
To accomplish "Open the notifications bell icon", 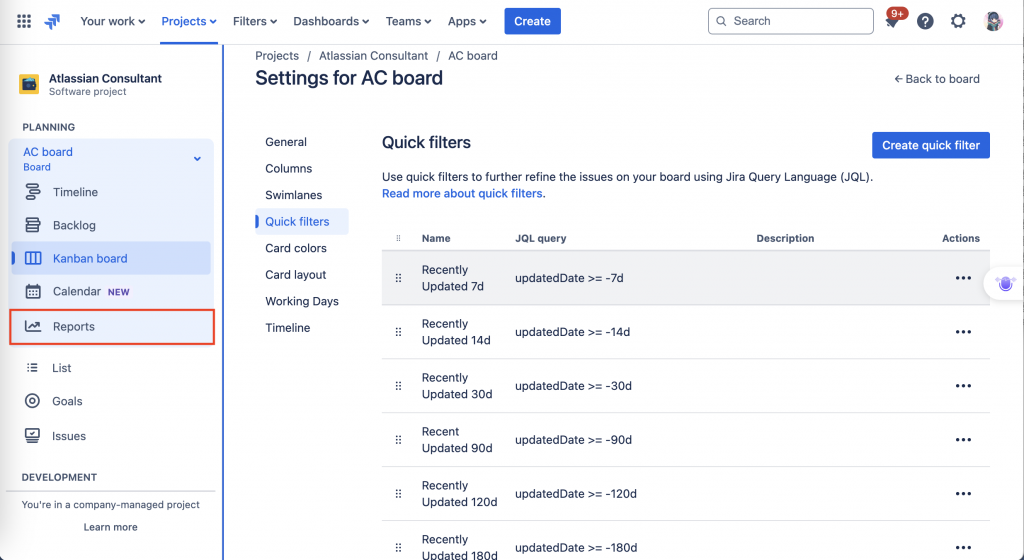I will (x=893, y=21).
